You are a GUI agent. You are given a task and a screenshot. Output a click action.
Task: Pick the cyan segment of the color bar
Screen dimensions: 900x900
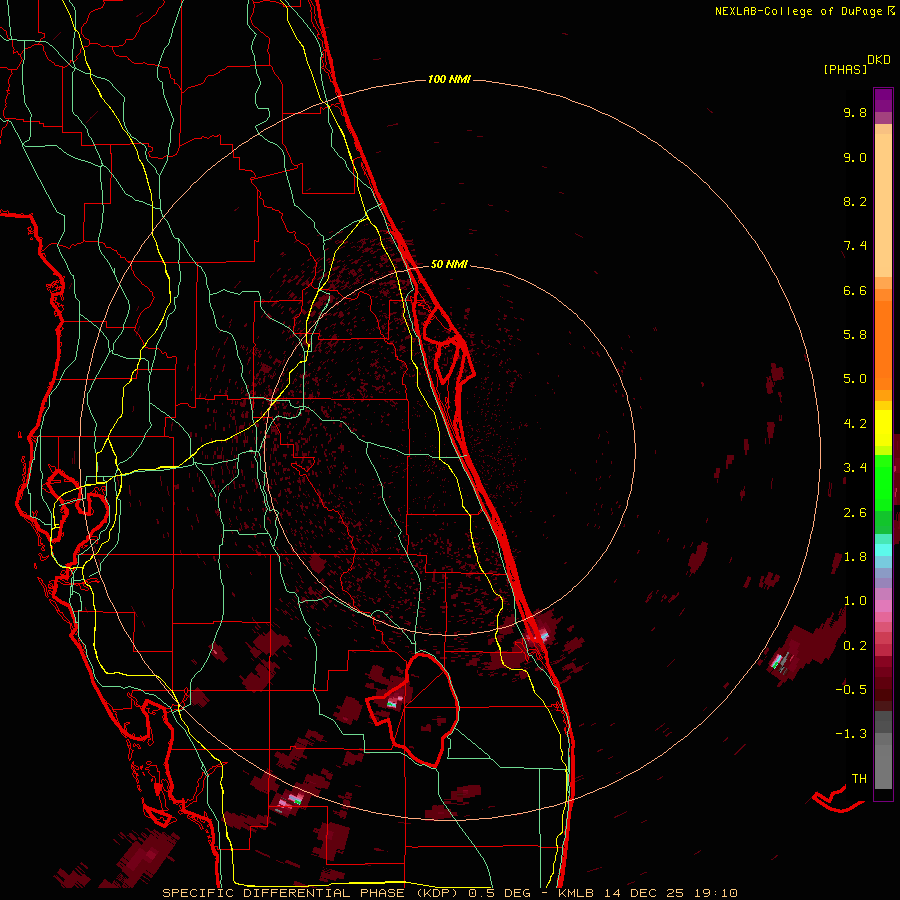click(883, 549)
